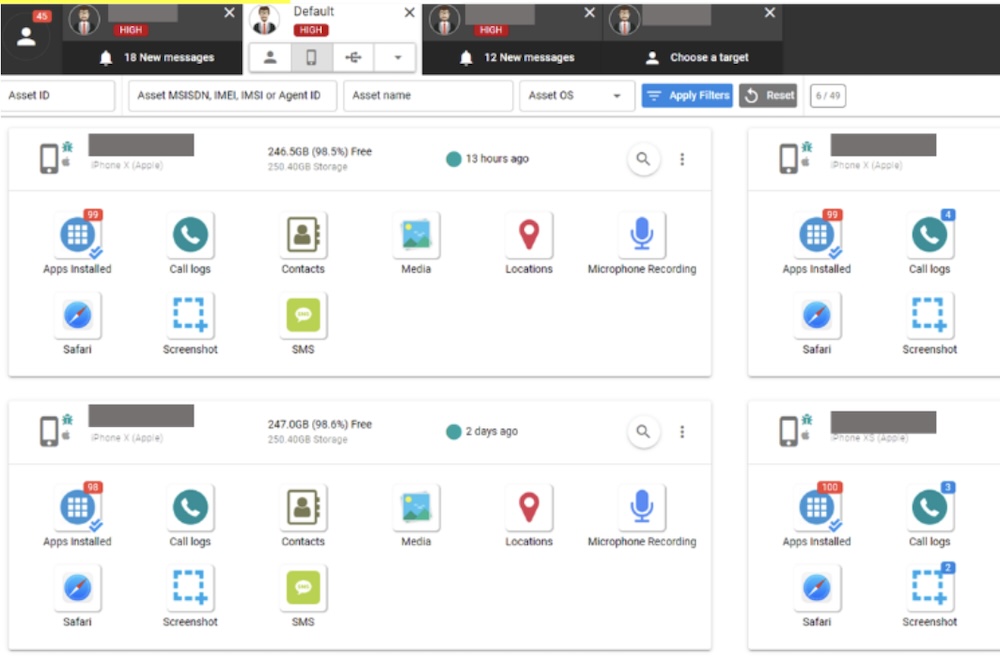Open Call logs on the first device card
Viewport: 1000px width, 665px height.
click(190, 236)
